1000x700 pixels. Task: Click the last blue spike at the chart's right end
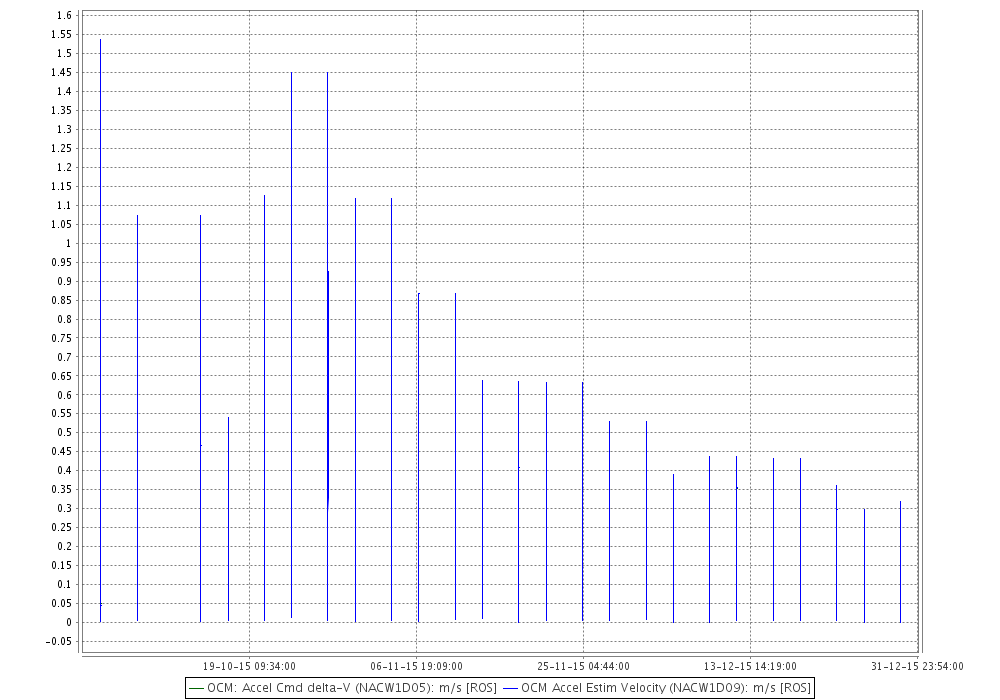[x=901, y=562]
